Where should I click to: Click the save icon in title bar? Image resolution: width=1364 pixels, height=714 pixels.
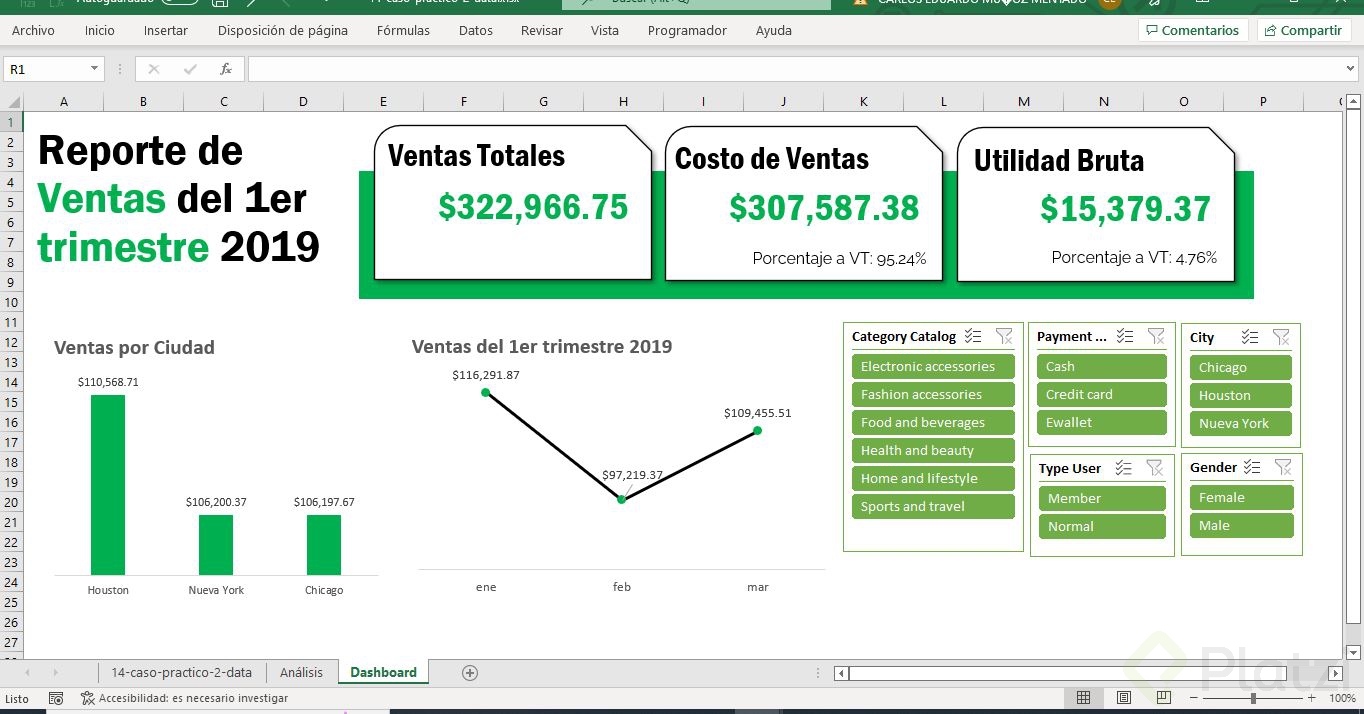pyautogui.click(x=220, y=4)
